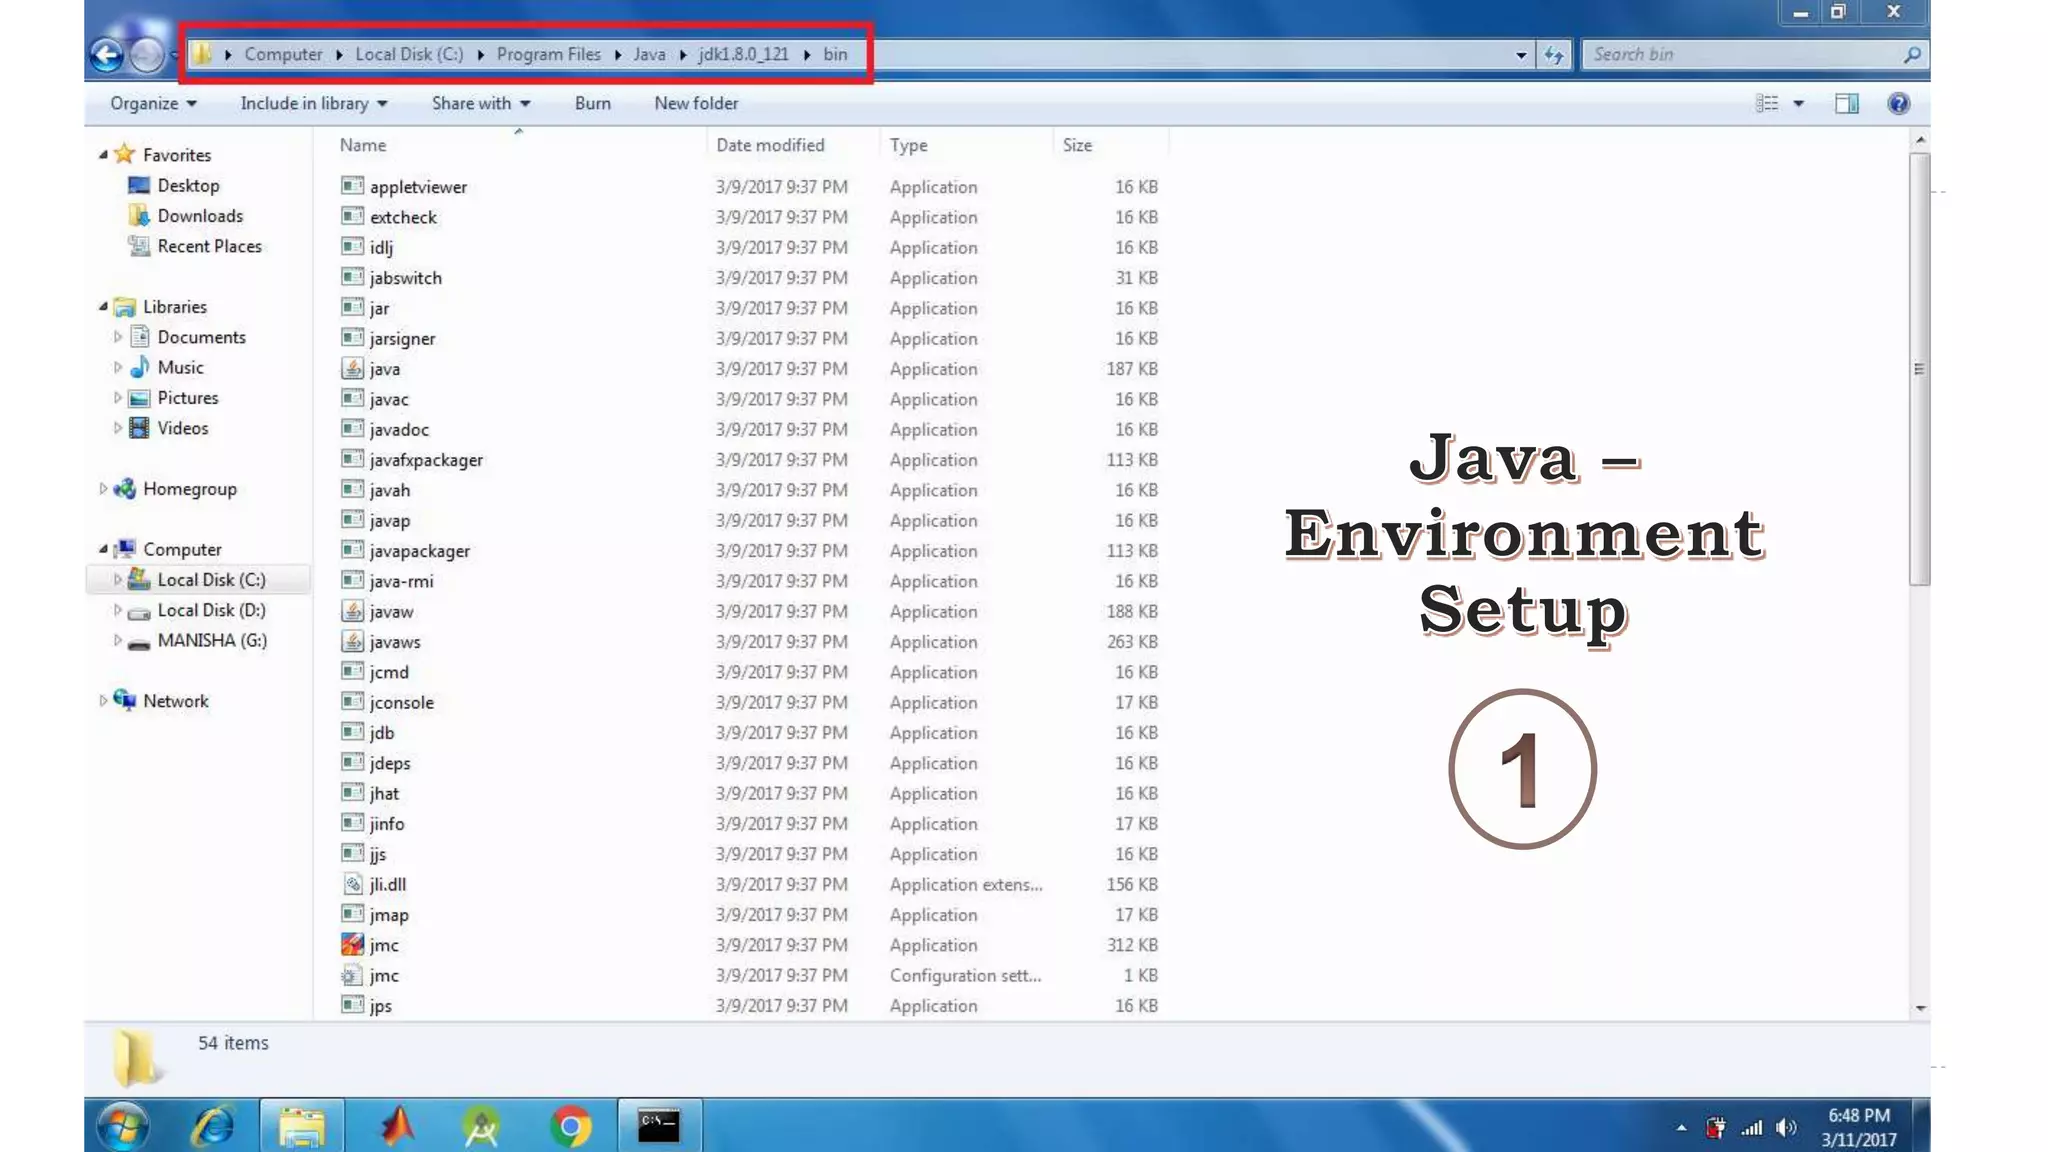Toggle the preview pane icon
2048x1152 pixels.
(1846, 103)
